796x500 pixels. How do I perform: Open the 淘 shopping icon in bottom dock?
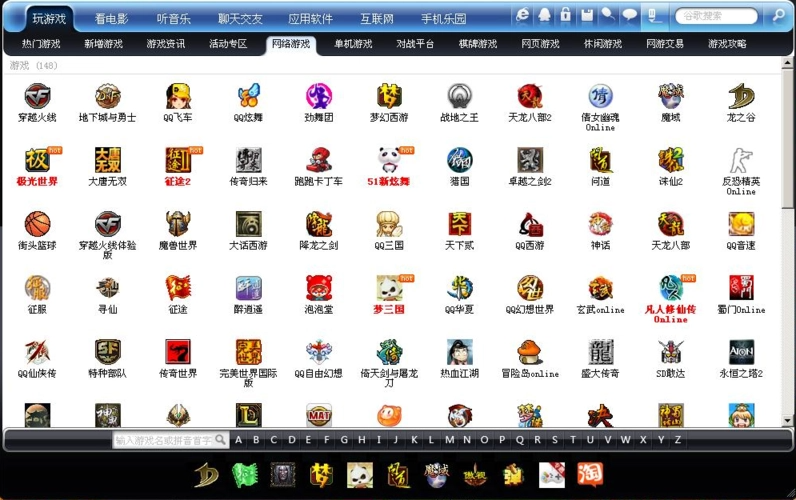[590, 474]
